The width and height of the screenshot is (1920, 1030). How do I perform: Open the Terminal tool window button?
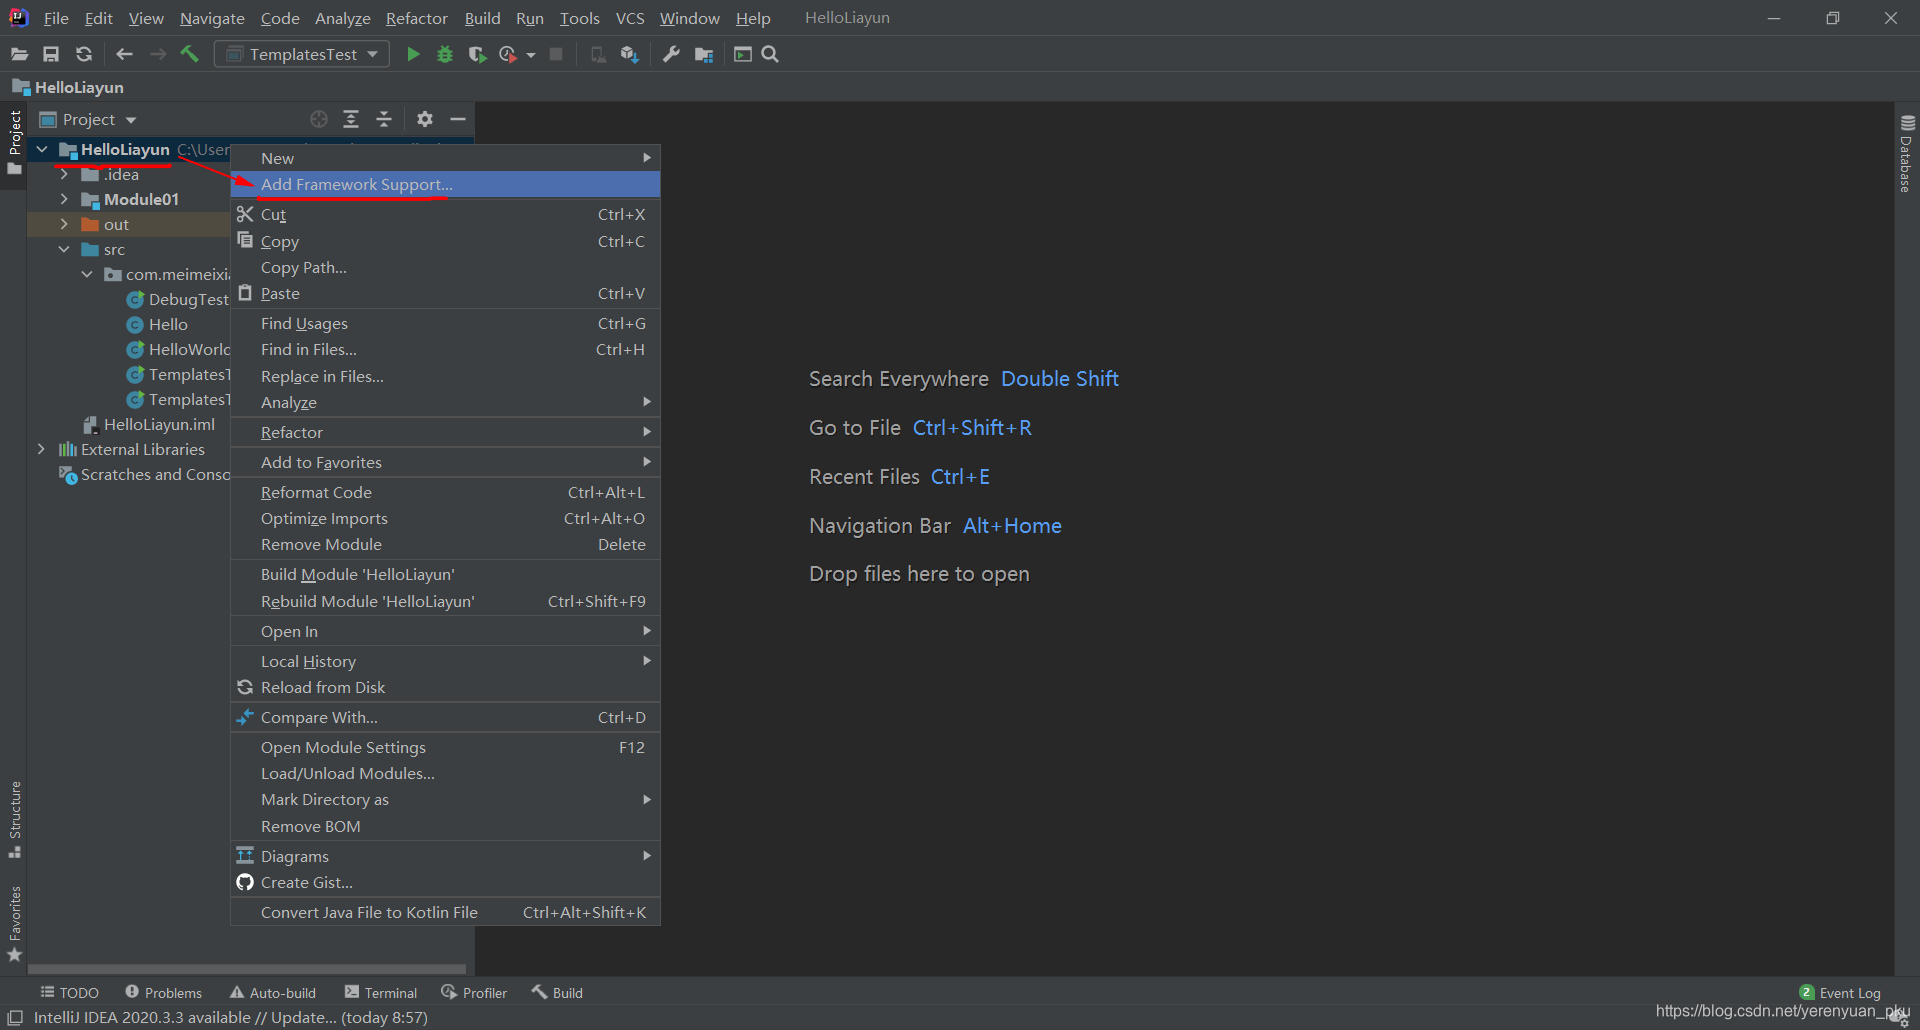pyautogui.click(x=381, y=992)
